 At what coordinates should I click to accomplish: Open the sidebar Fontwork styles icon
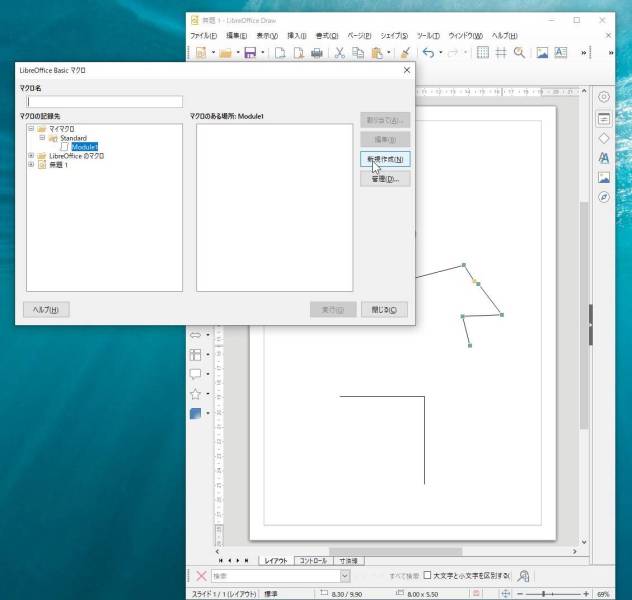[x=604, y=158]
